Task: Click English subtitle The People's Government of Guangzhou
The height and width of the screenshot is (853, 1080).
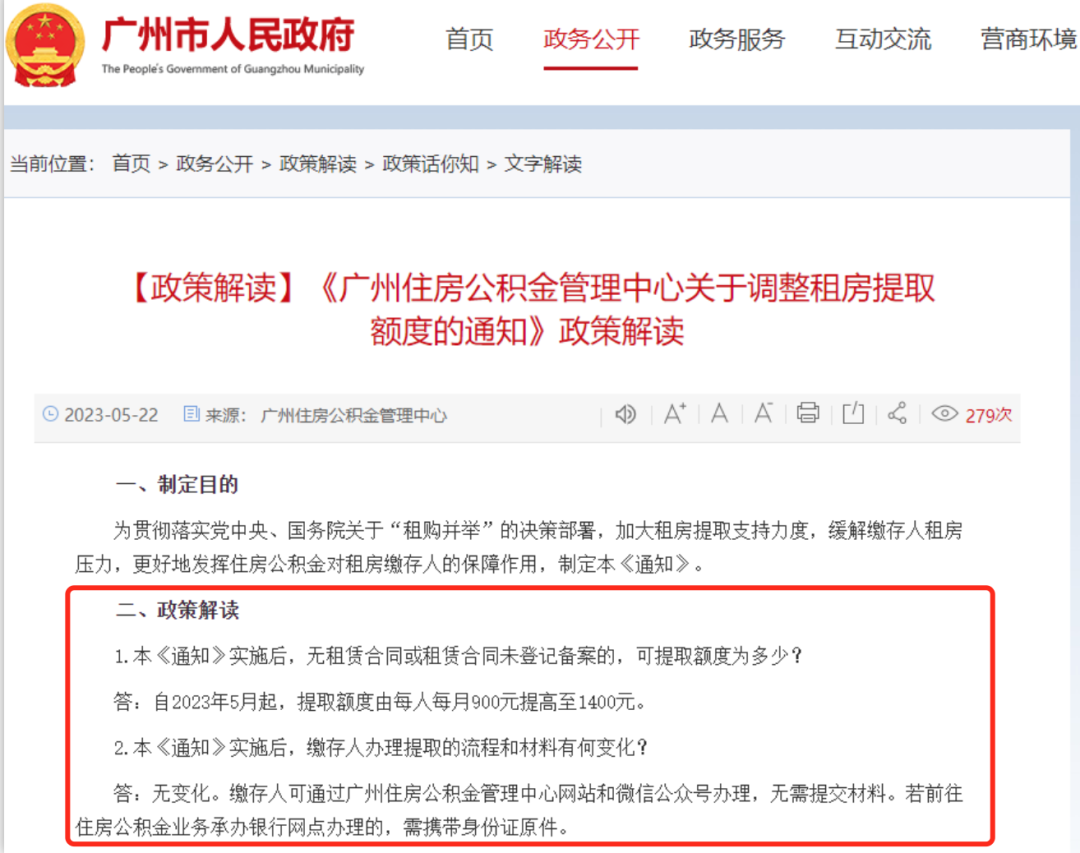Action: click(x=233, y=69)
